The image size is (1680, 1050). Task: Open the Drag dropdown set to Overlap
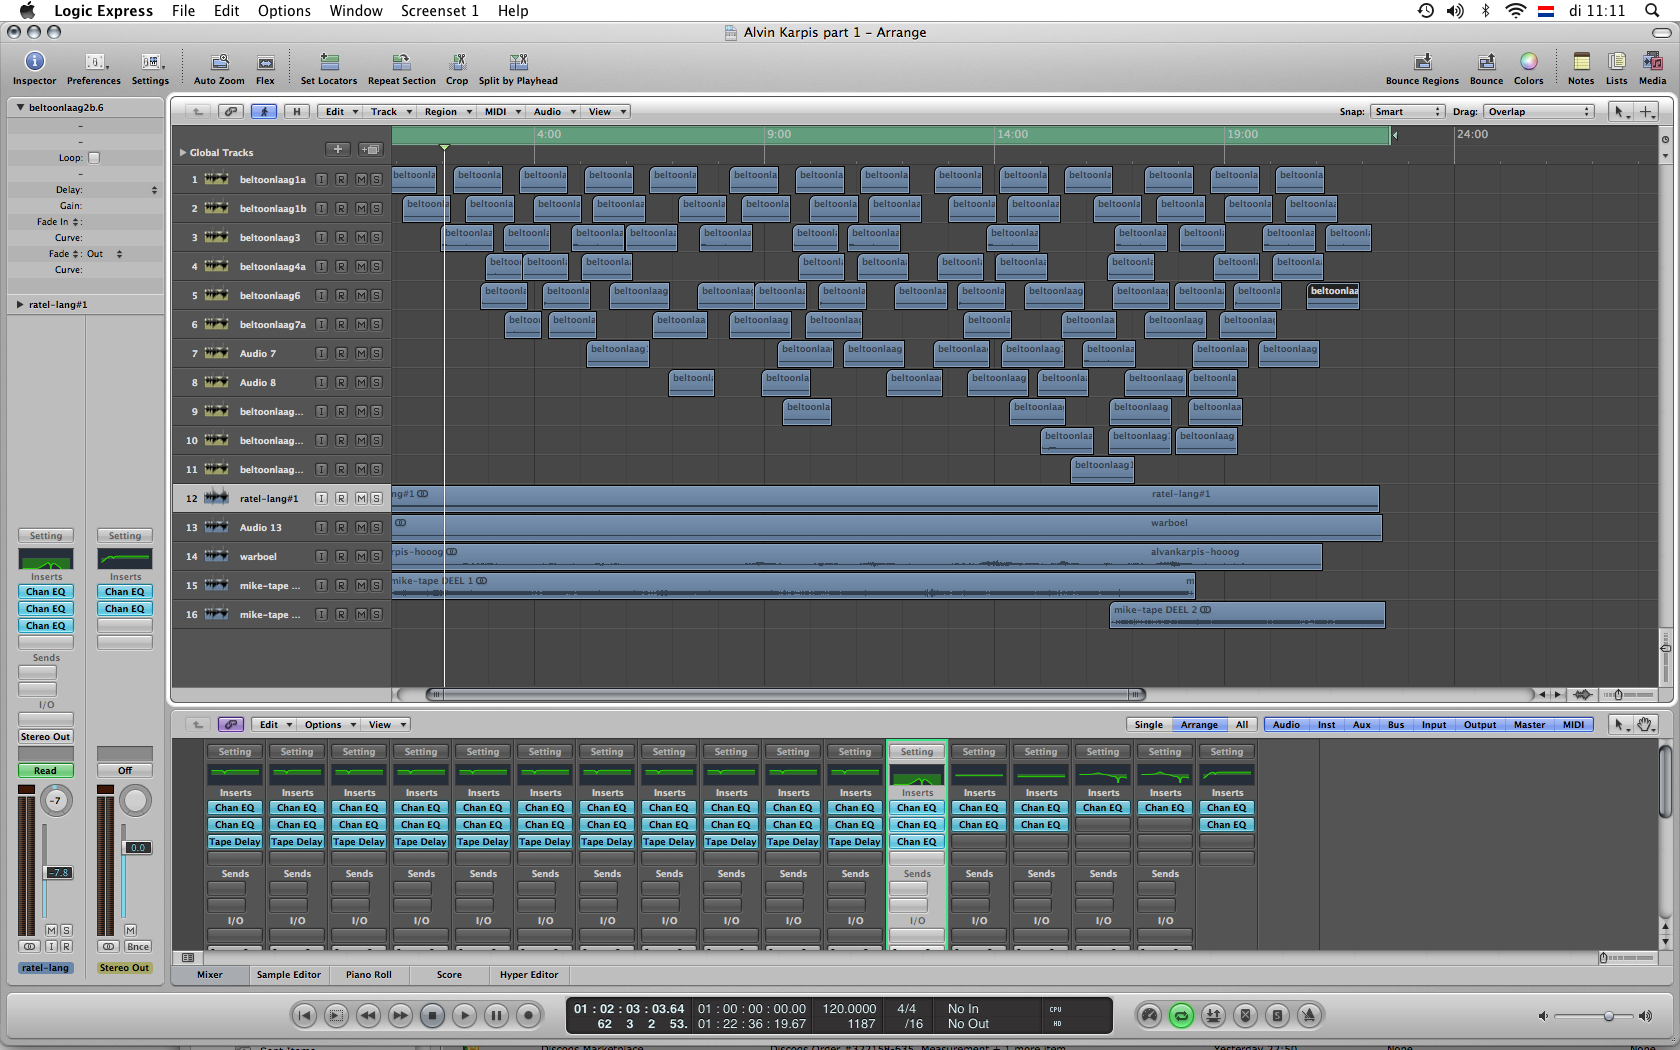point(1538,112)
